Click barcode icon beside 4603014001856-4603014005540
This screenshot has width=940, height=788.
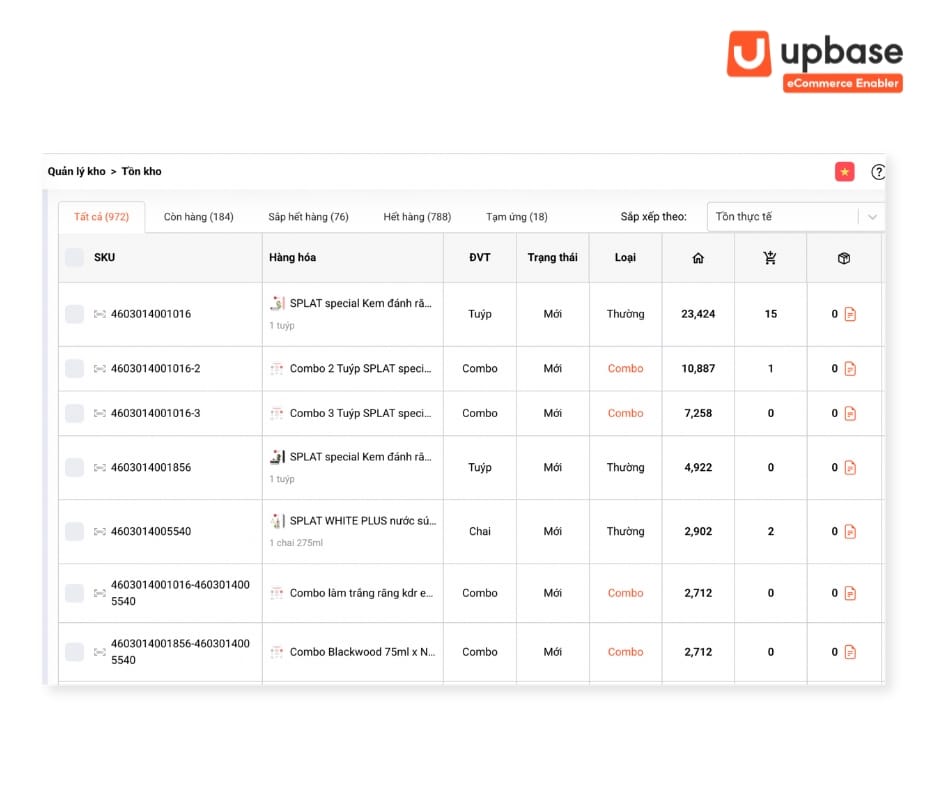(100, 652)
